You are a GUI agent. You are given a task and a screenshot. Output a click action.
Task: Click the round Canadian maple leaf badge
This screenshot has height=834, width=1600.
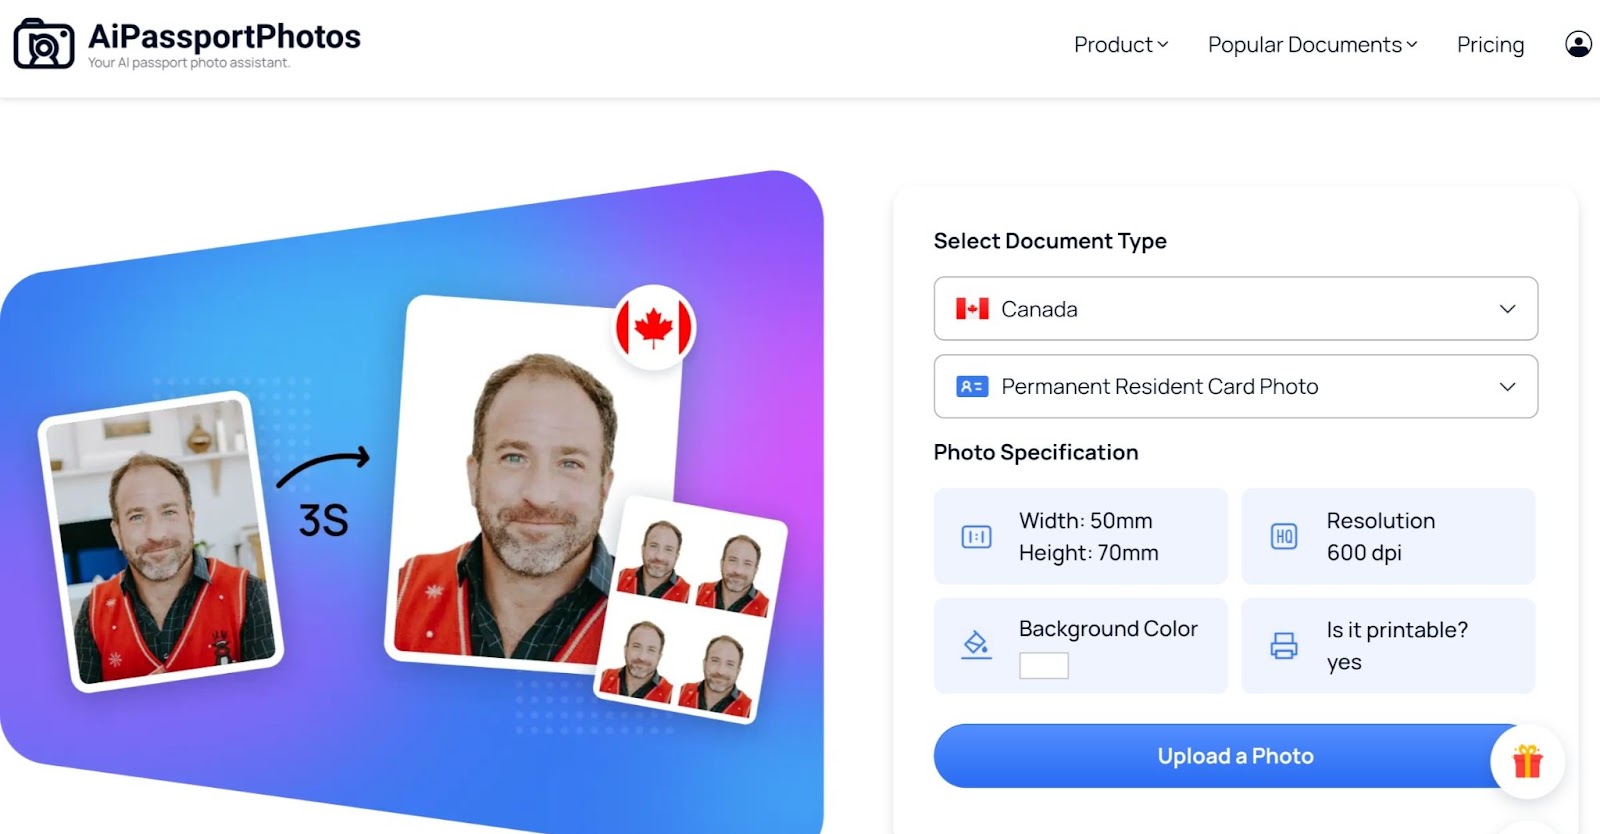[x=654, y=328]
